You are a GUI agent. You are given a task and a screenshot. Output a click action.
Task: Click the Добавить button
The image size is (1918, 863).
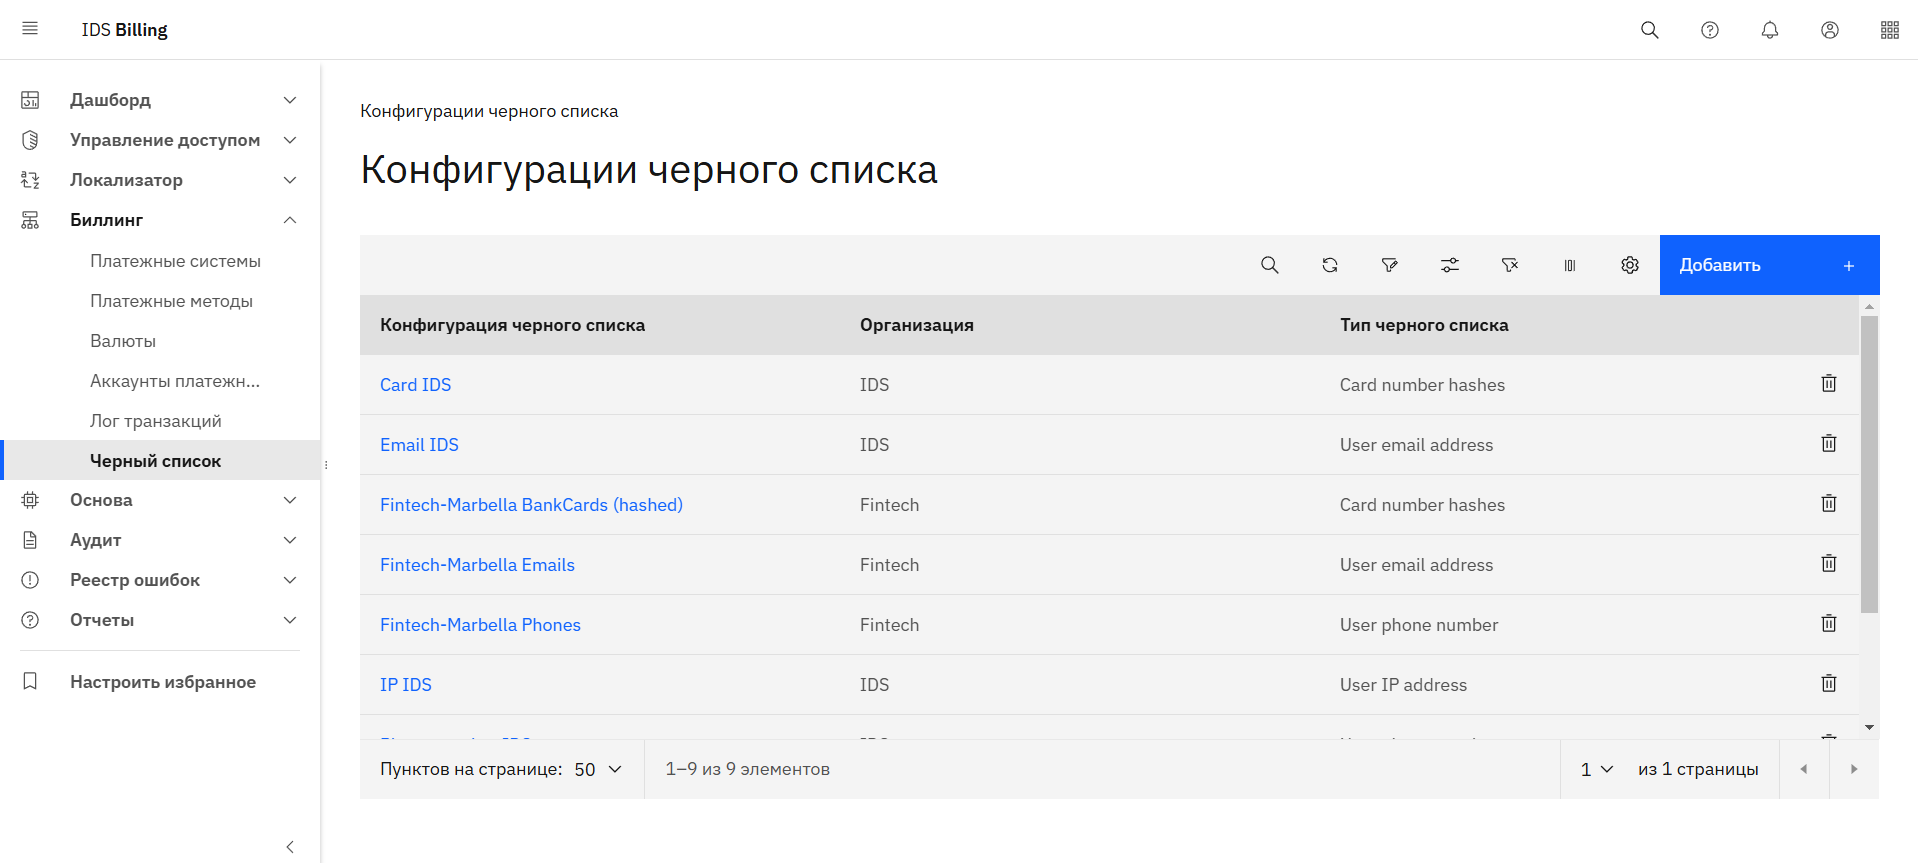pos(1768,265)
